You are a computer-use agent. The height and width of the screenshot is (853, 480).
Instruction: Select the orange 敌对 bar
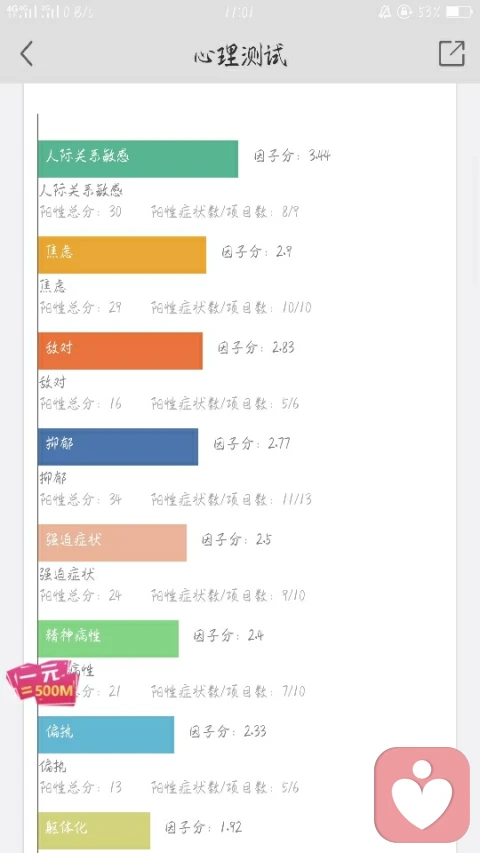pyautogui.click(x=120, y=351)
